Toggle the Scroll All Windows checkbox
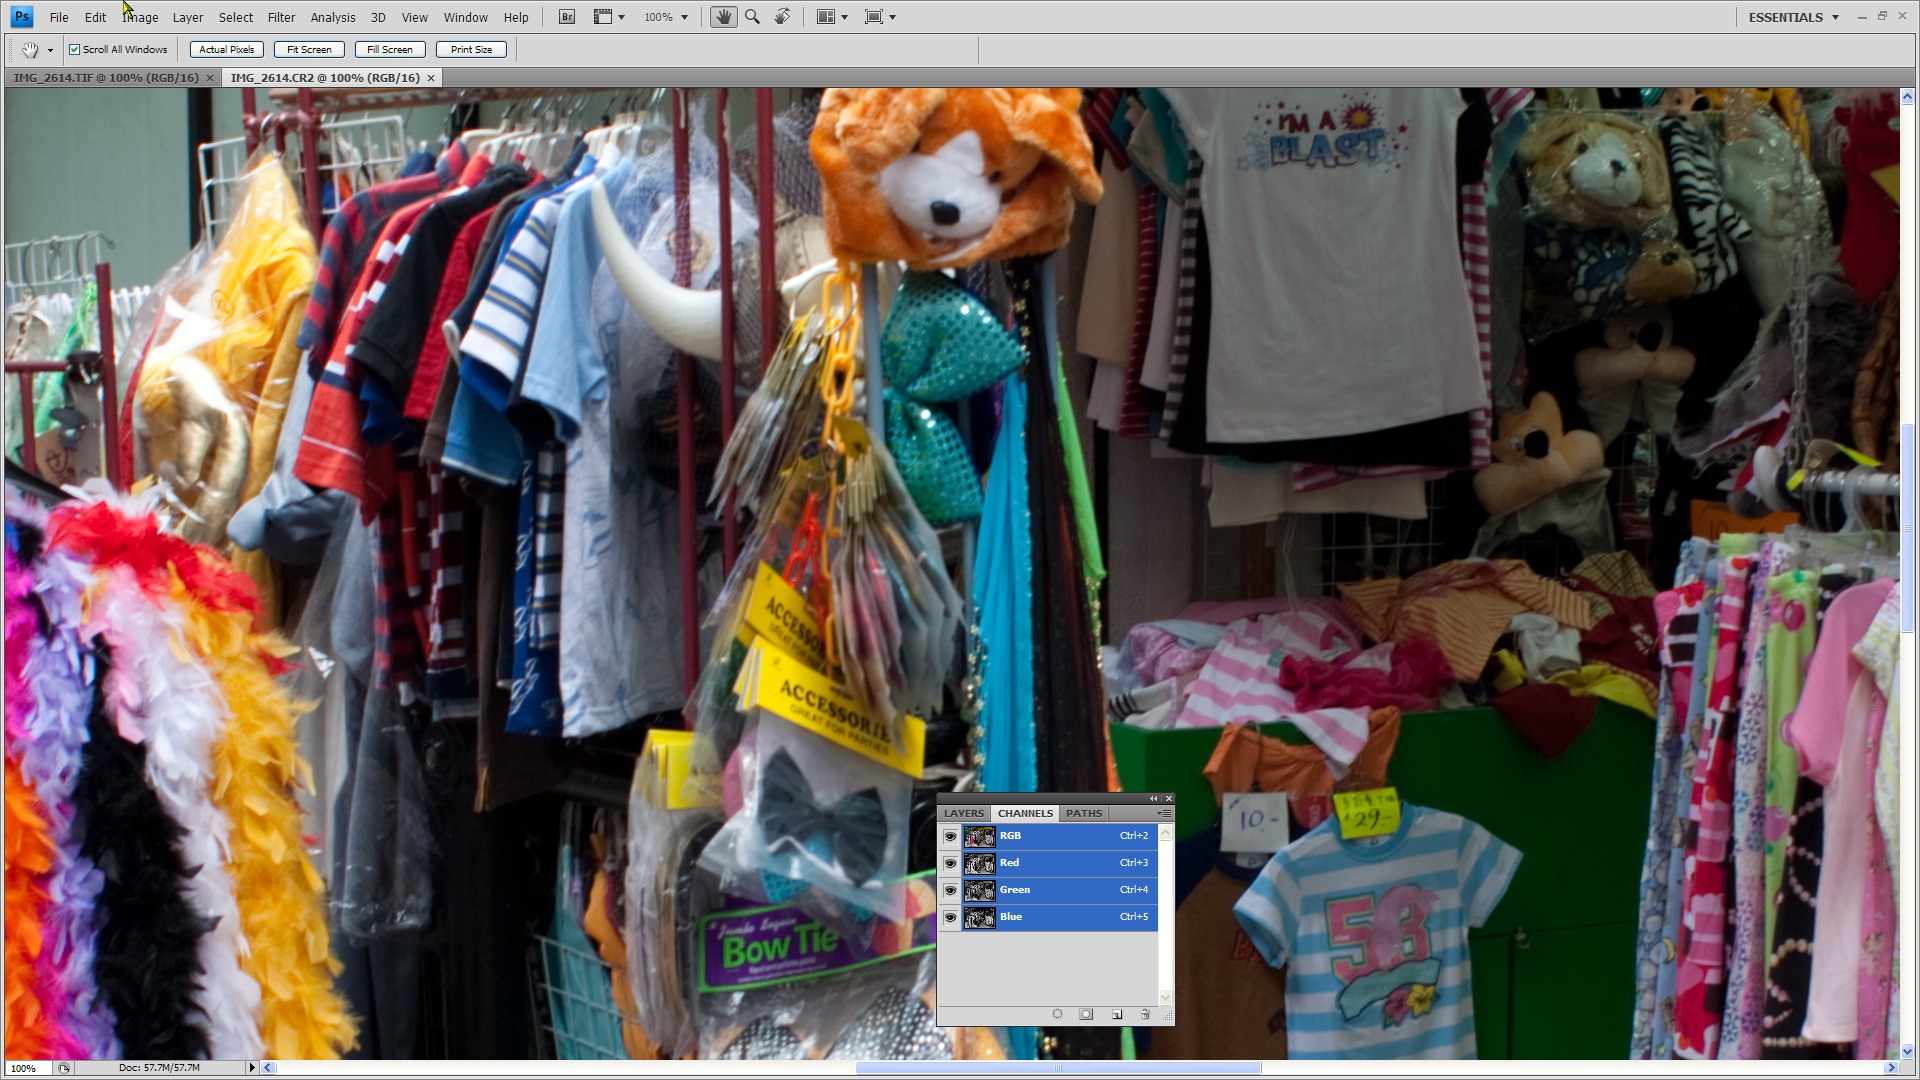This screenshot has width=1920, height=1080. coord(74,50)
